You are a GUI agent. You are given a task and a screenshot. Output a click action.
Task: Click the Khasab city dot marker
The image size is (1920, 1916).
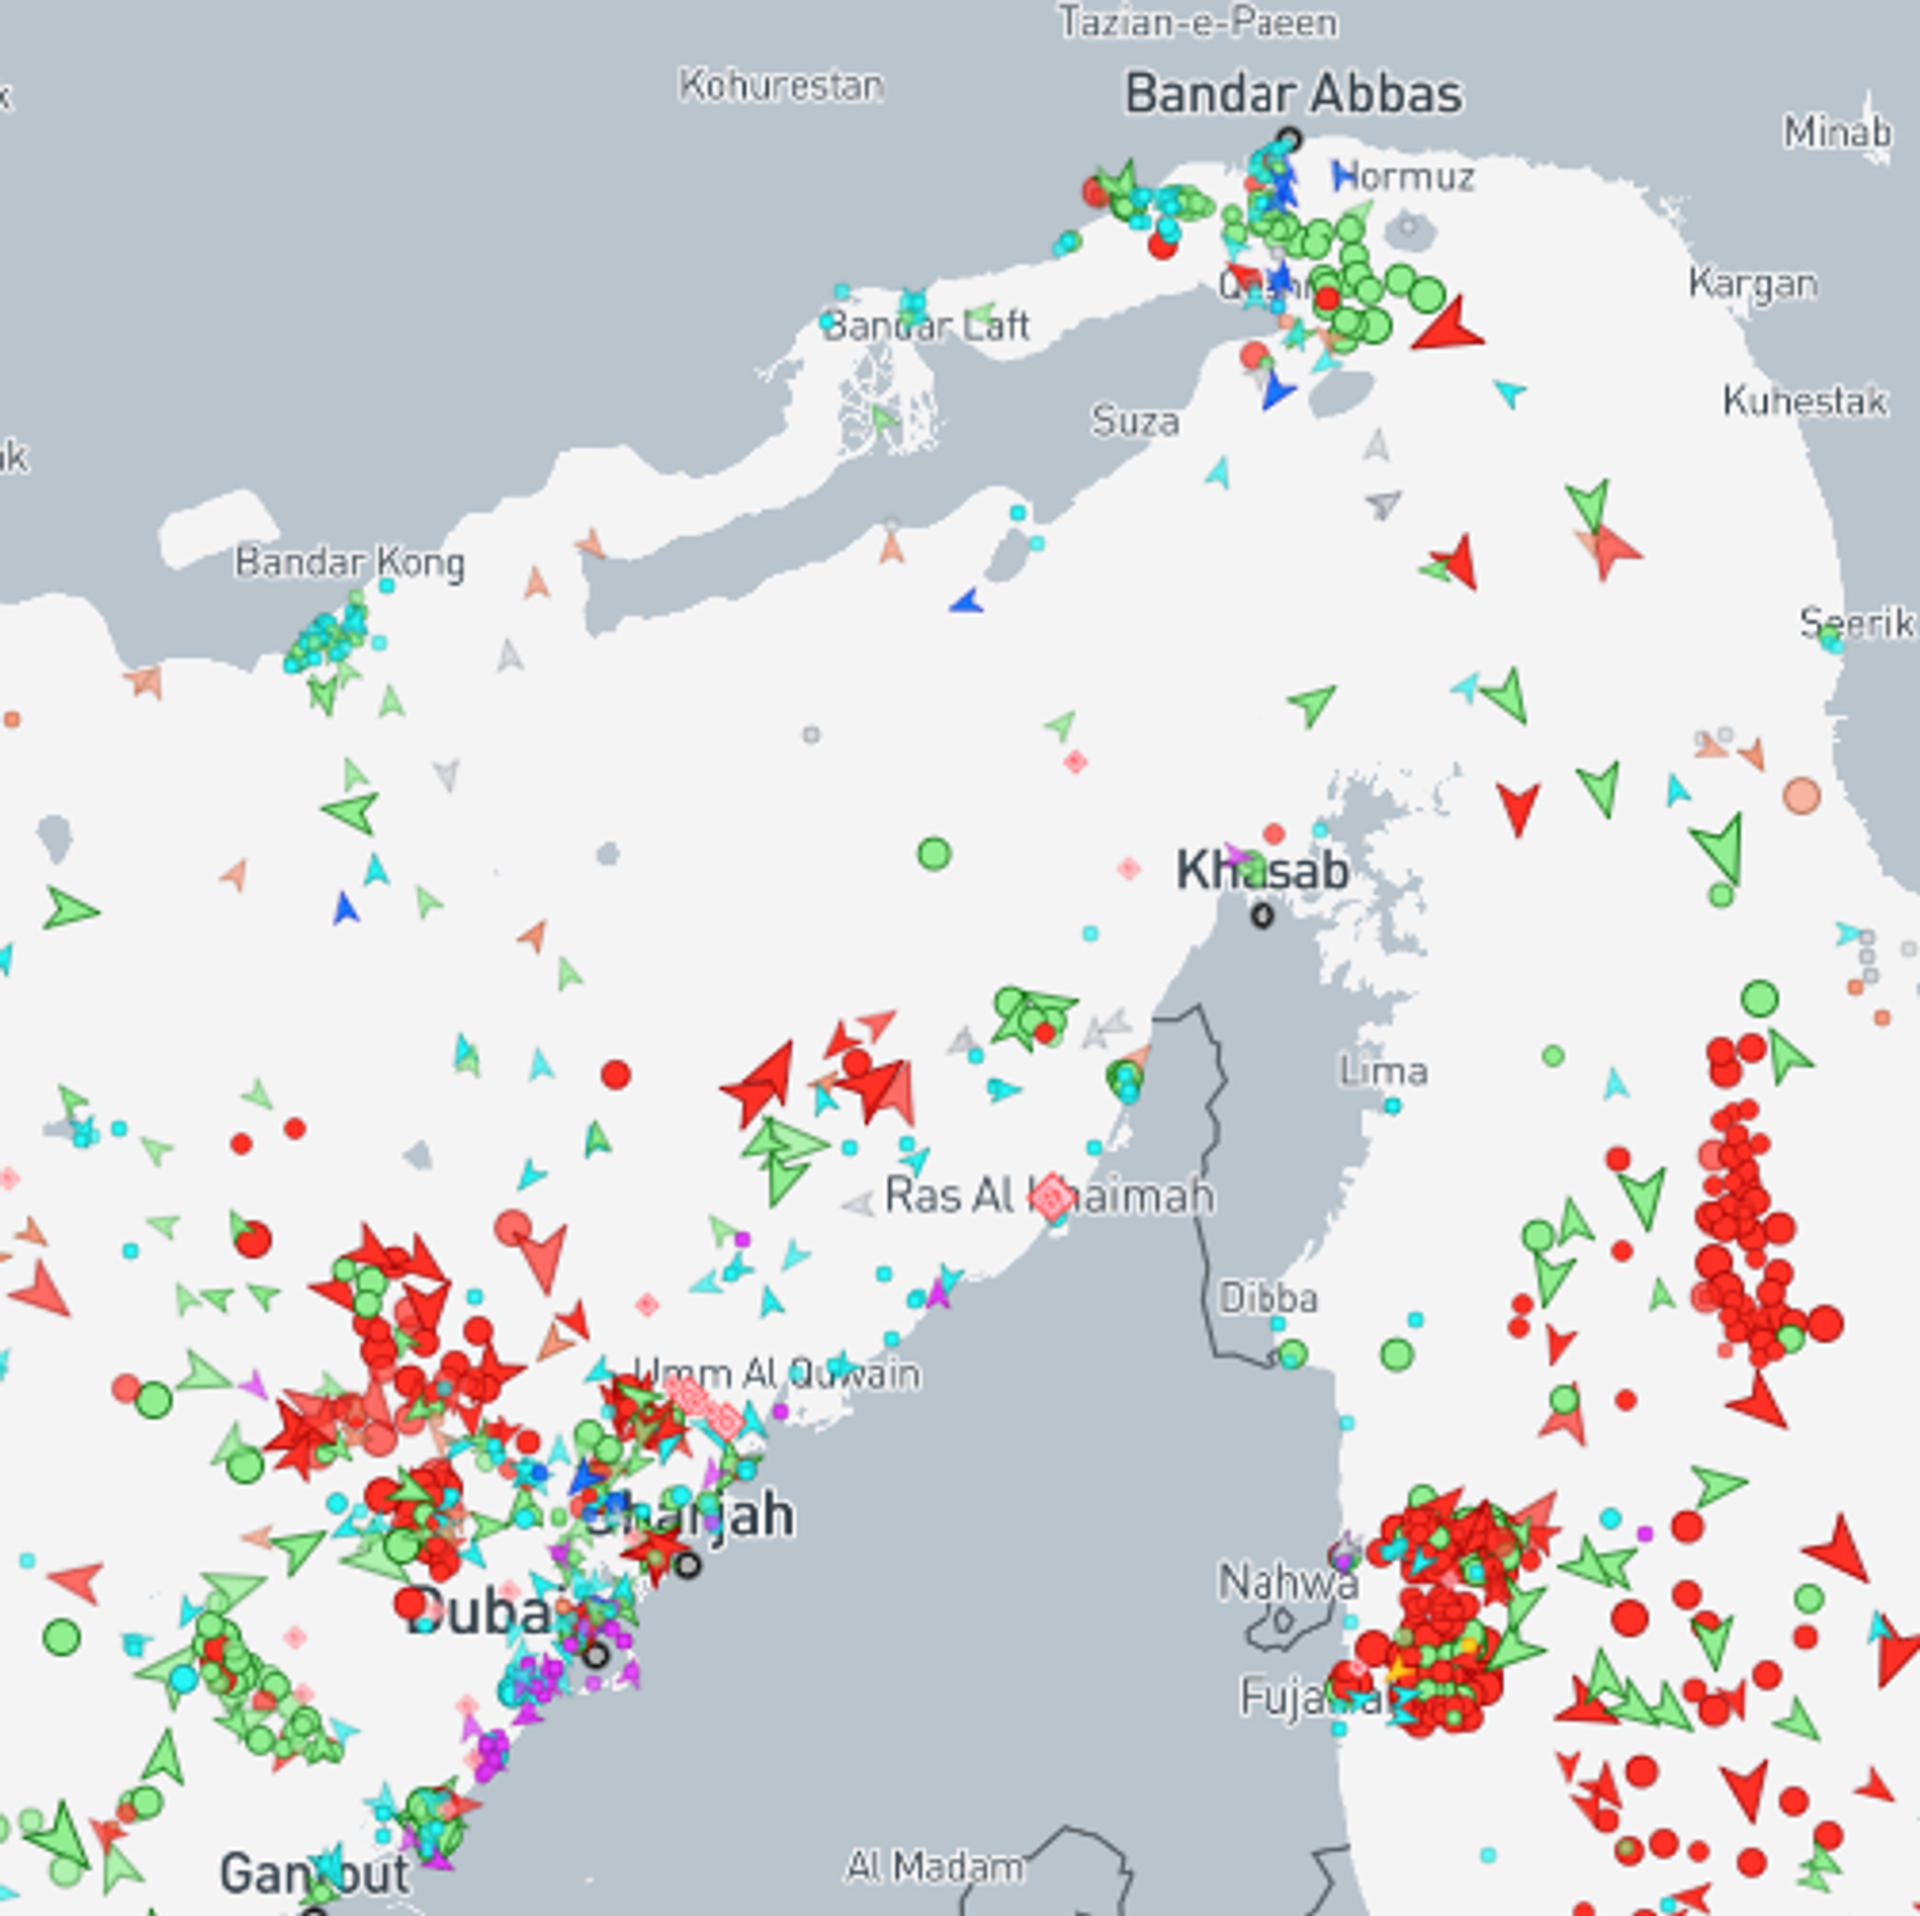(x=1262, y=915)
